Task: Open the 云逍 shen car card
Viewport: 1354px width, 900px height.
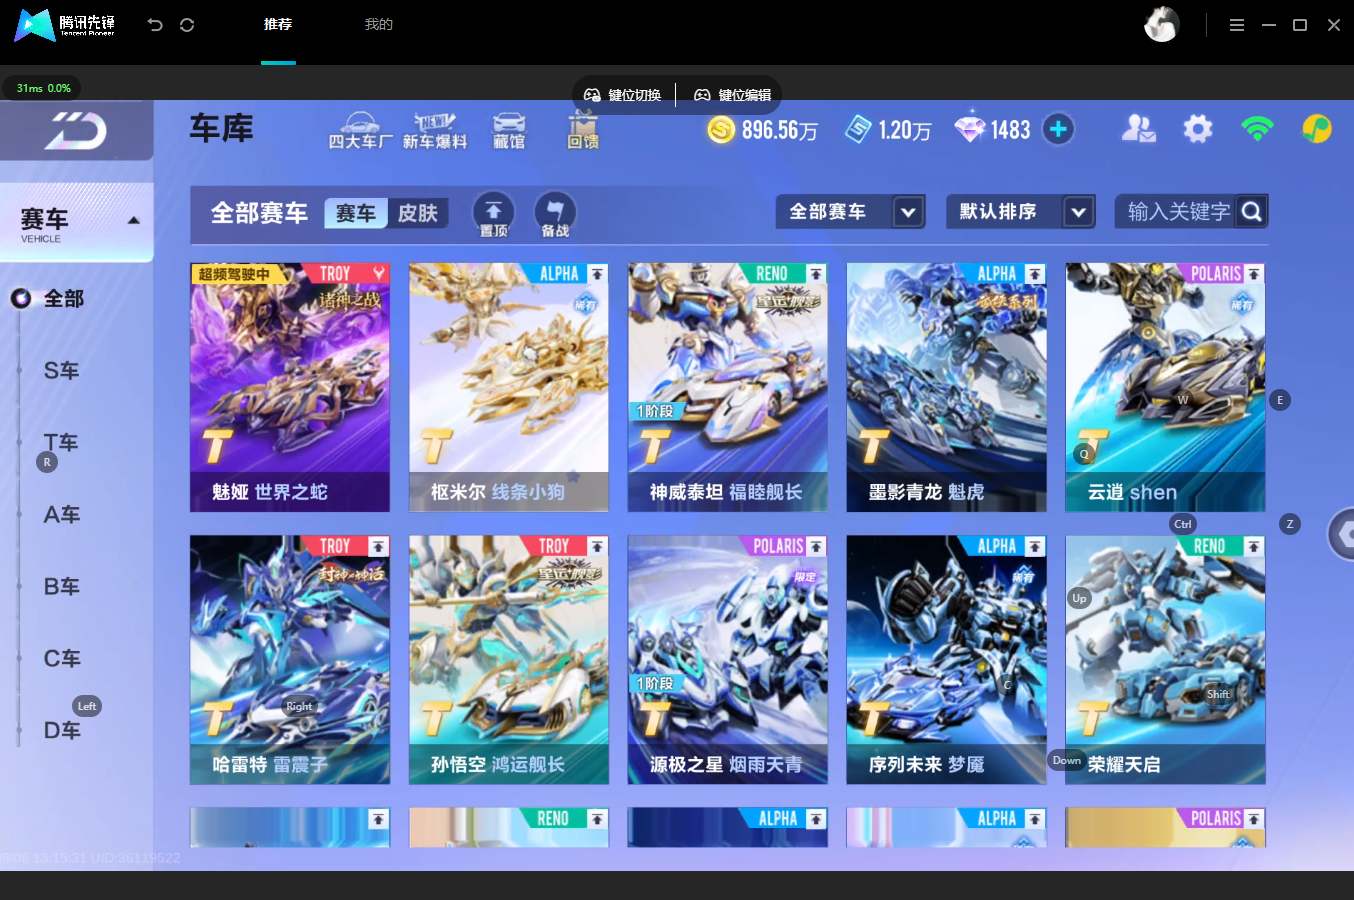Action: click(x=1166, y=387)
